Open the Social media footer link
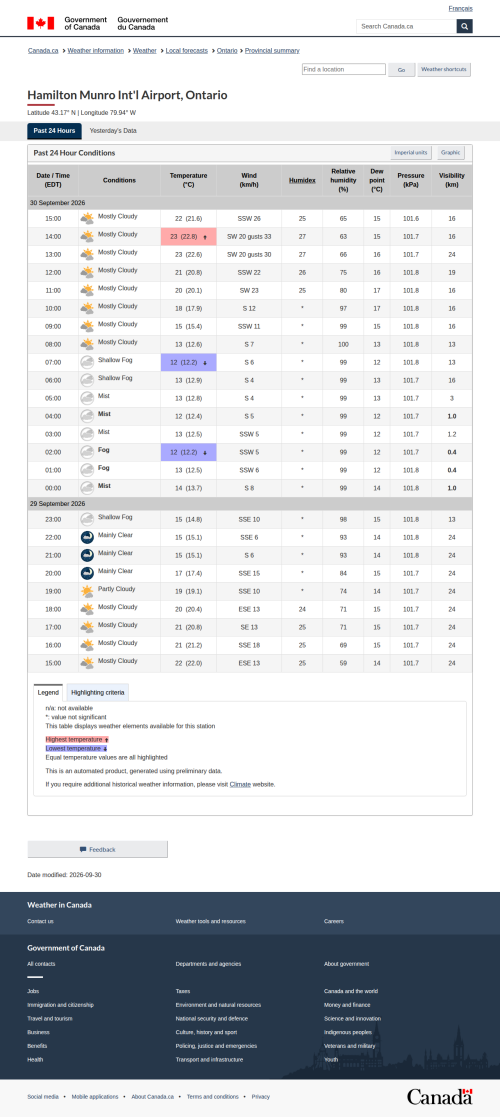Image resolution: width=500 pixels, height=1117 pixels. [x=43, y=1097]
